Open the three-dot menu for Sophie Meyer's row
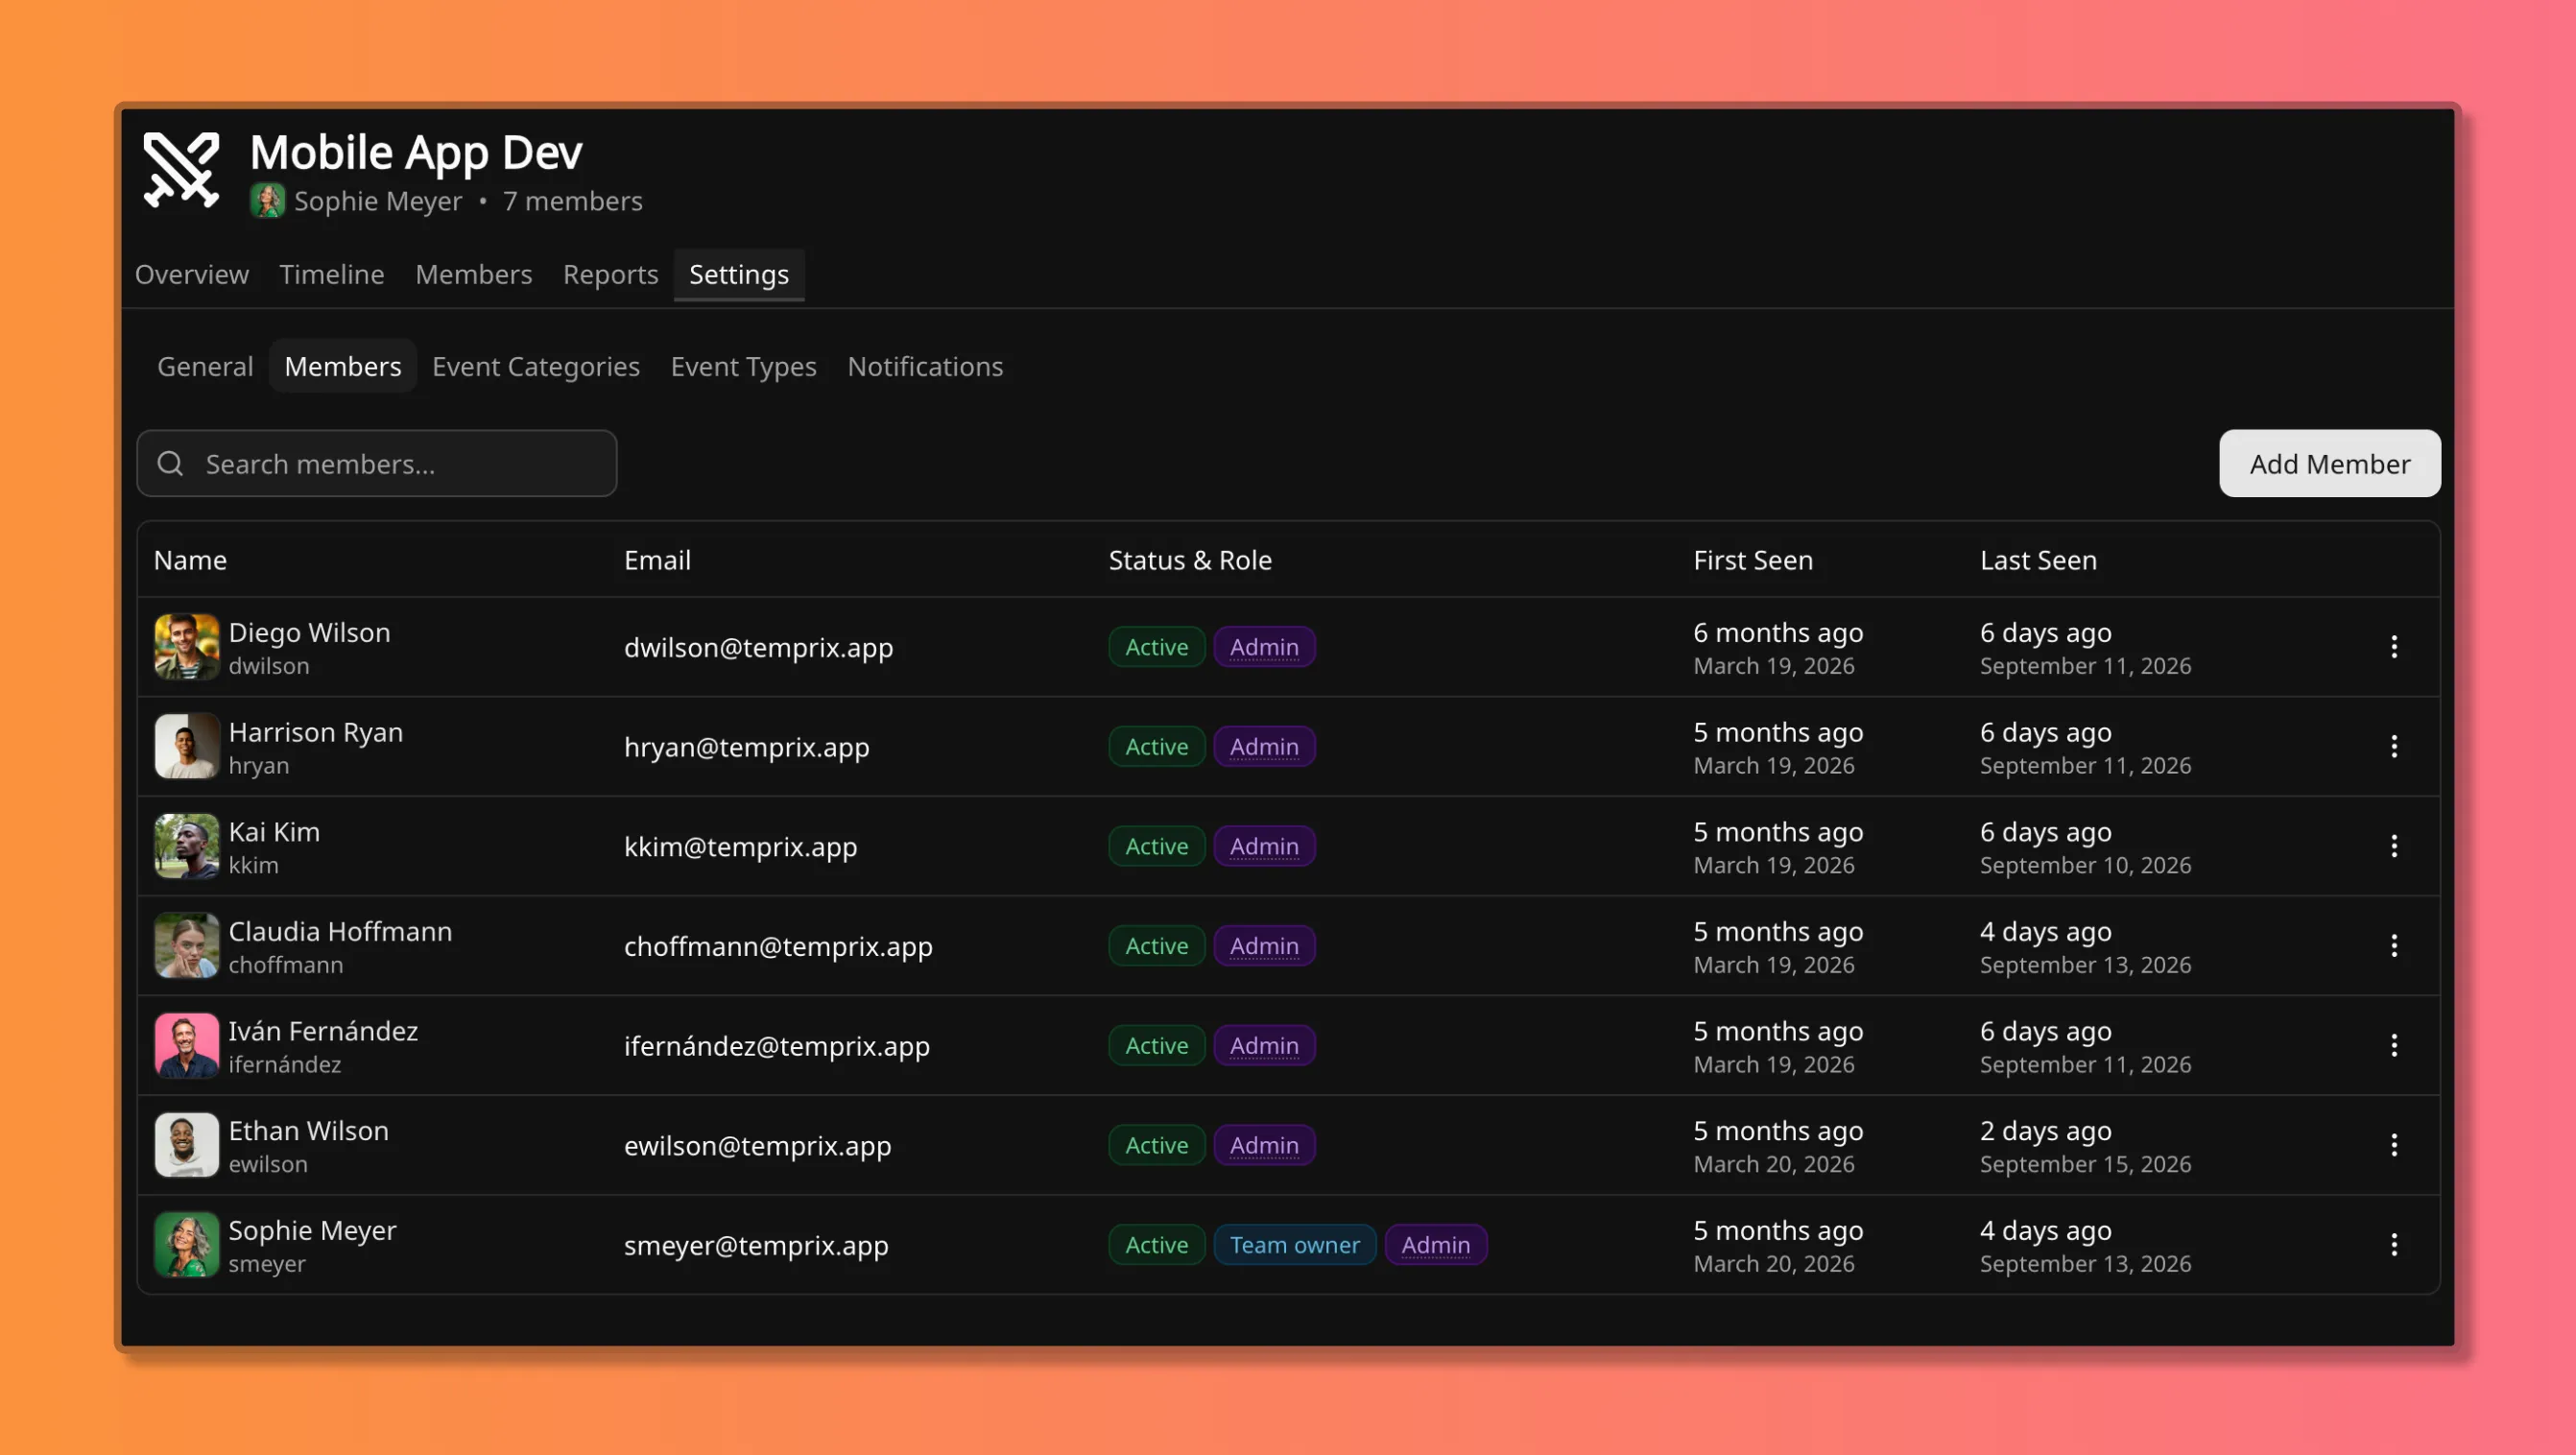2576x1455 pixels. [2393, 1245]
